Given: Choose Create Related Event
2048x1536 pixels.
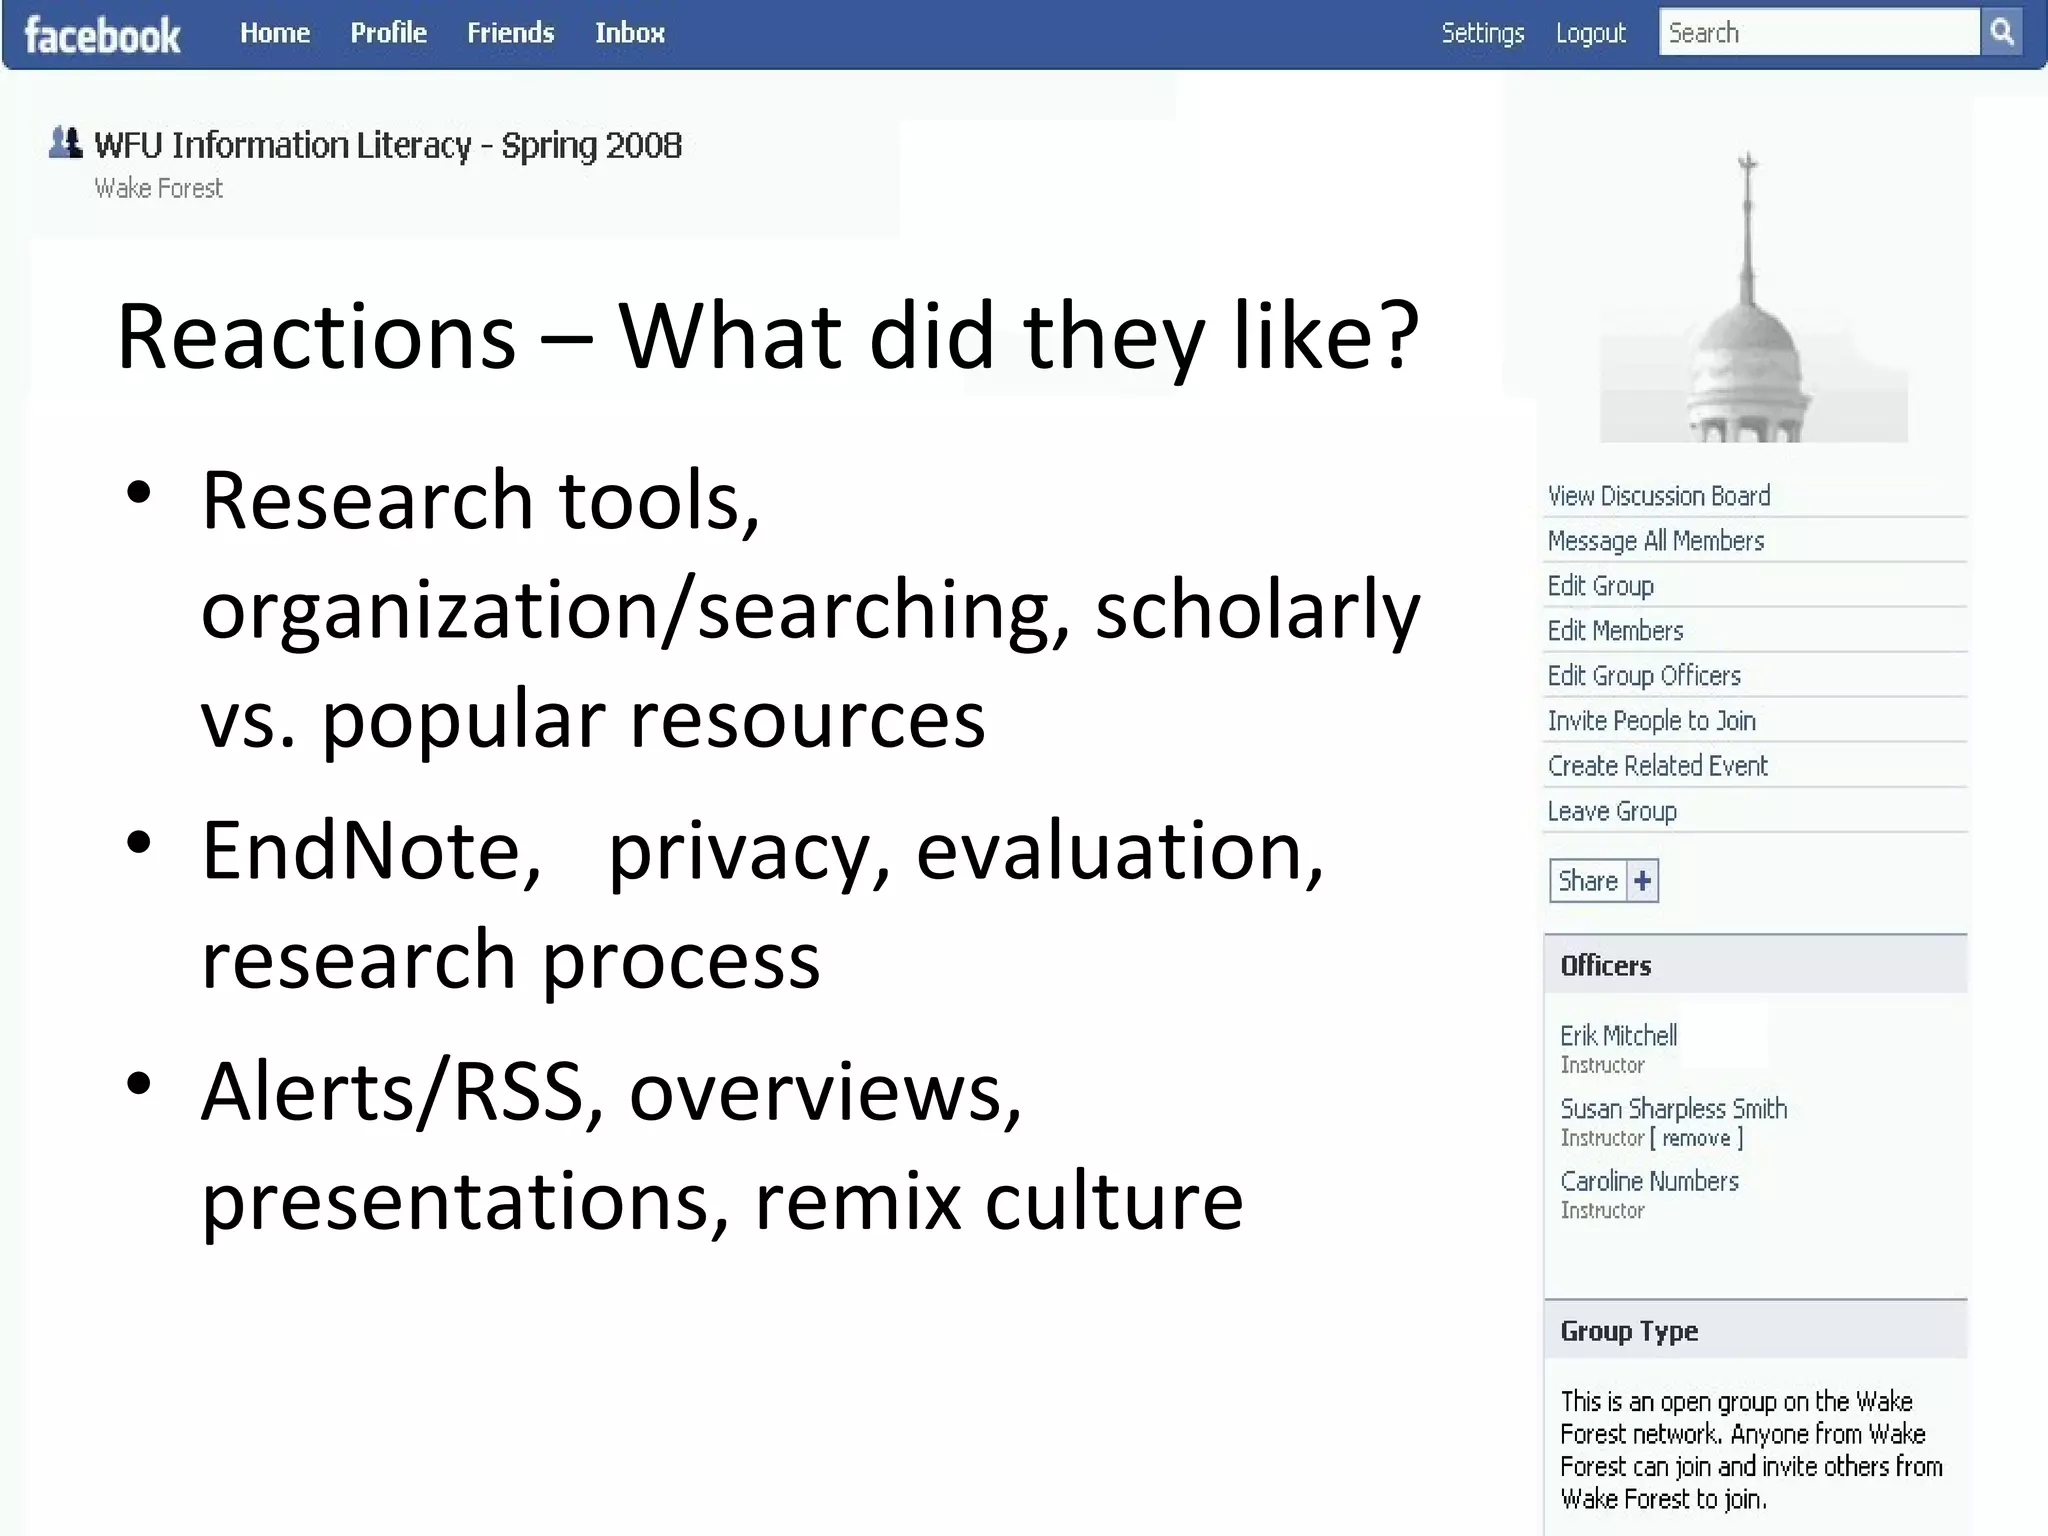Looking at the screenshot, I should coord(1657,766).
